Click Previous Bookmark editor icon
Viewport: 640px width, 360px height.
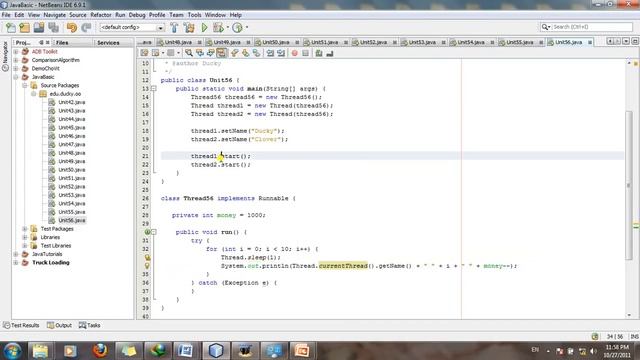point(234,53)
